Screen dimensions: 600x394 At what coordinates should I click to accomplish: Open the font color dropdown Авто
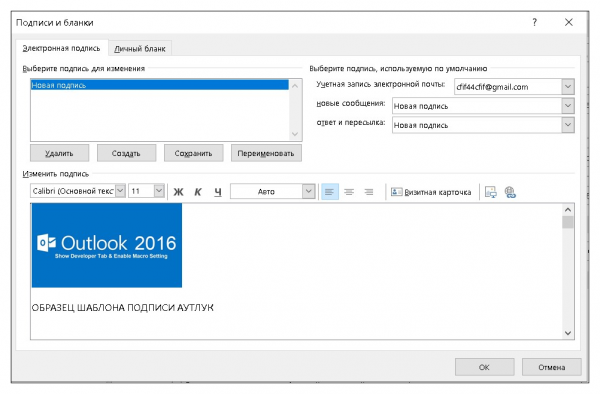pyautogui.click(x=308, y=191)
